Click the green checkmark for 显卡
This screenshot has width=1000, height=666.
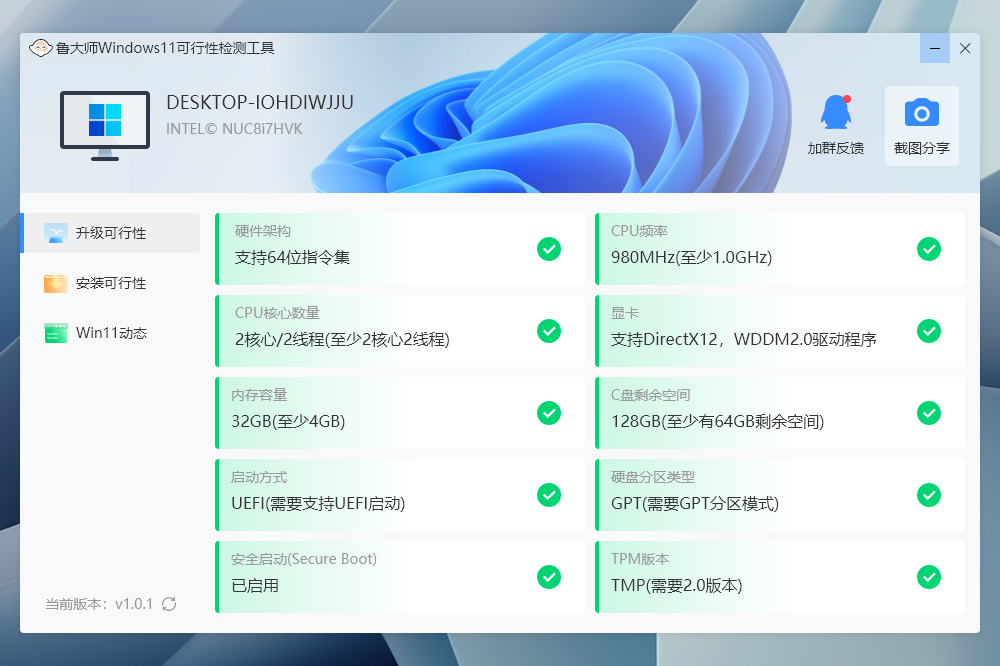tap(928, 331)
